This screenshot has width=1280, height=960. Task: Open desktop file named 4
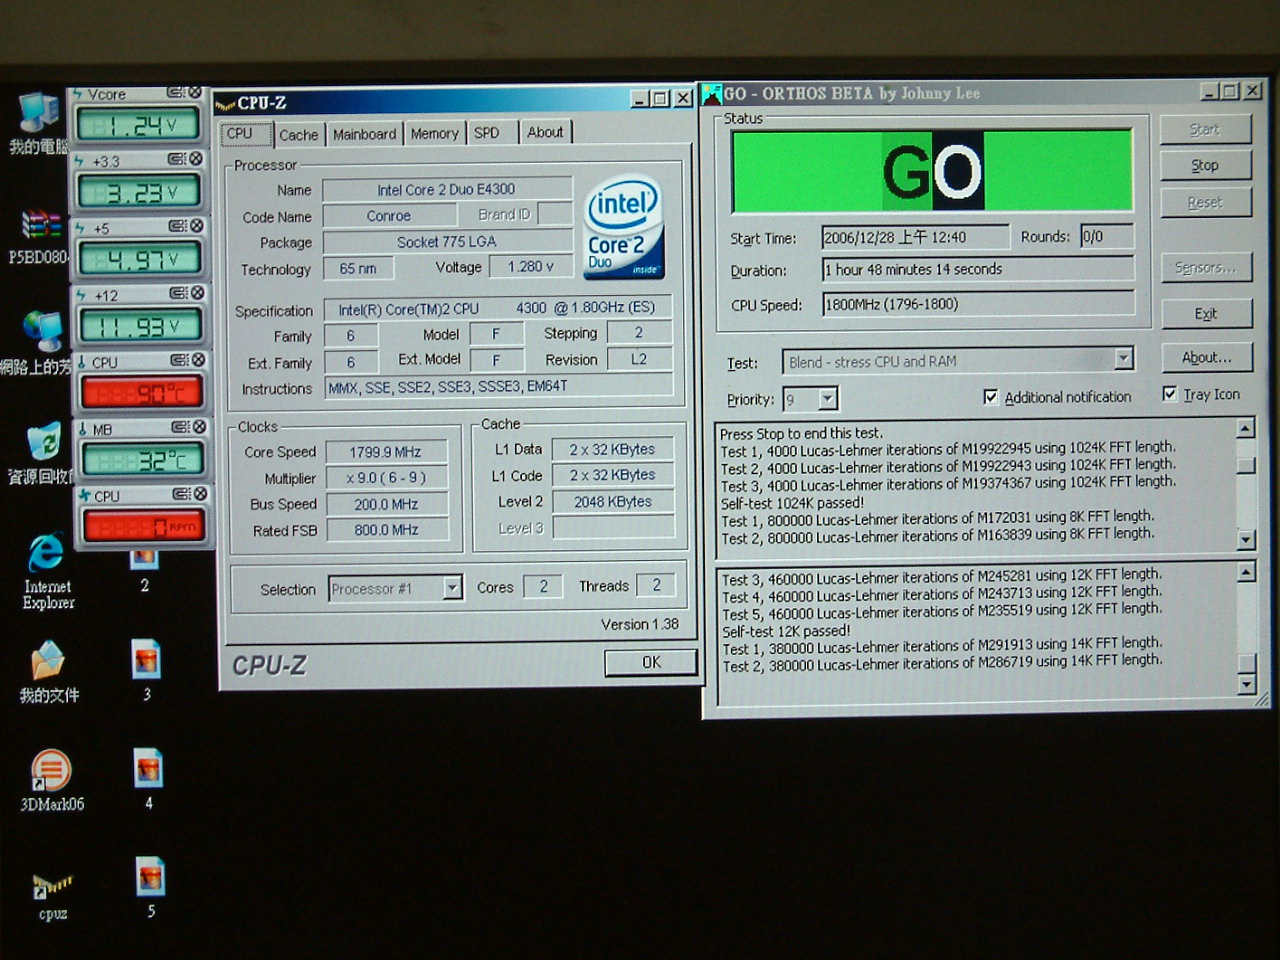tap(148, 779)
